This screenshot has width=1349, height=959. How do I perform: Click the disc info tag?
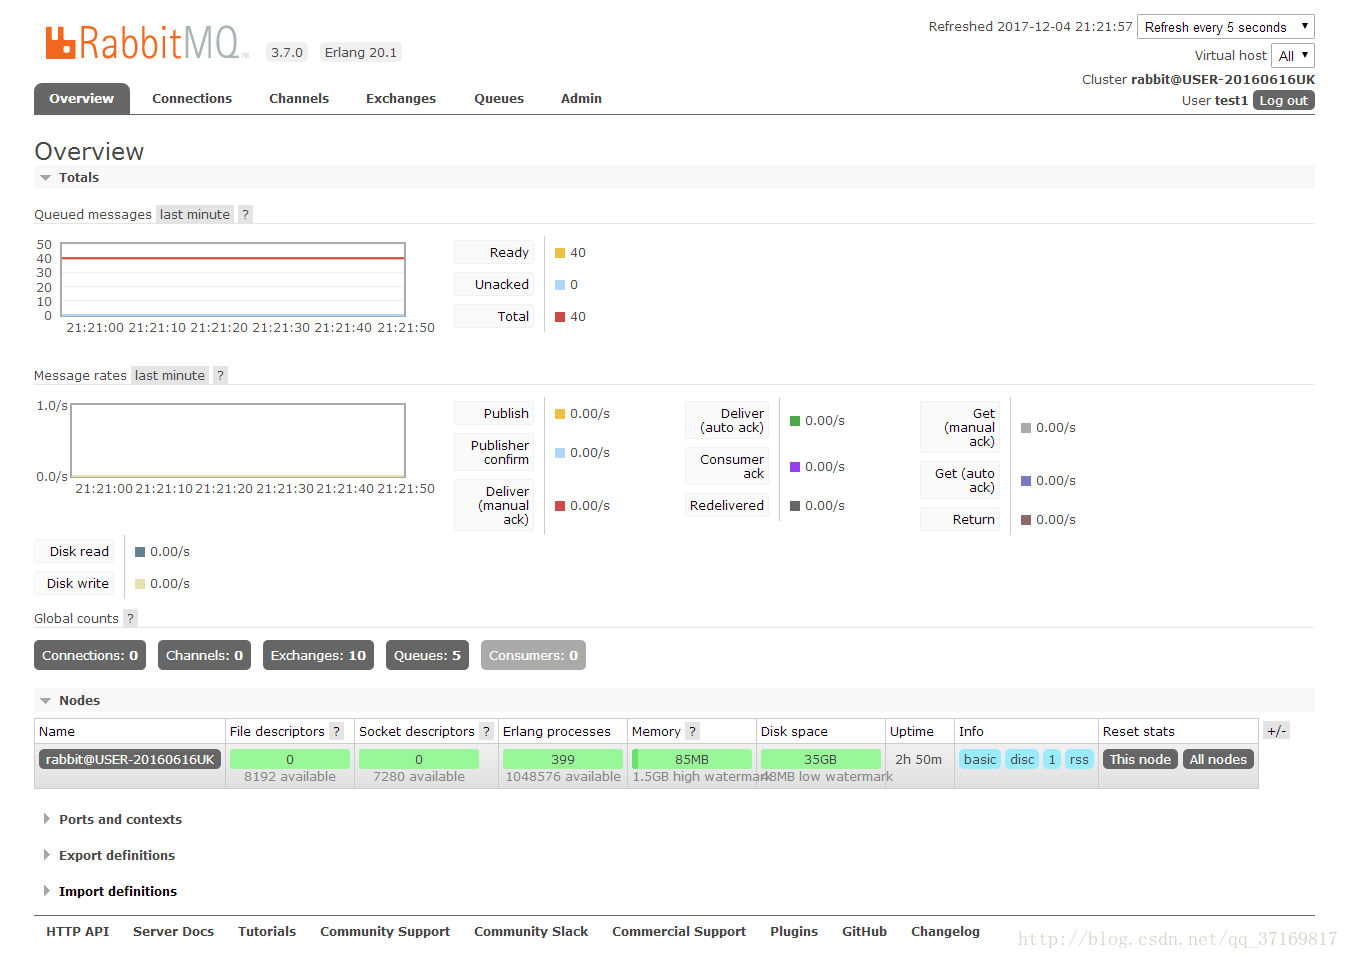(x=1022, y=759)
